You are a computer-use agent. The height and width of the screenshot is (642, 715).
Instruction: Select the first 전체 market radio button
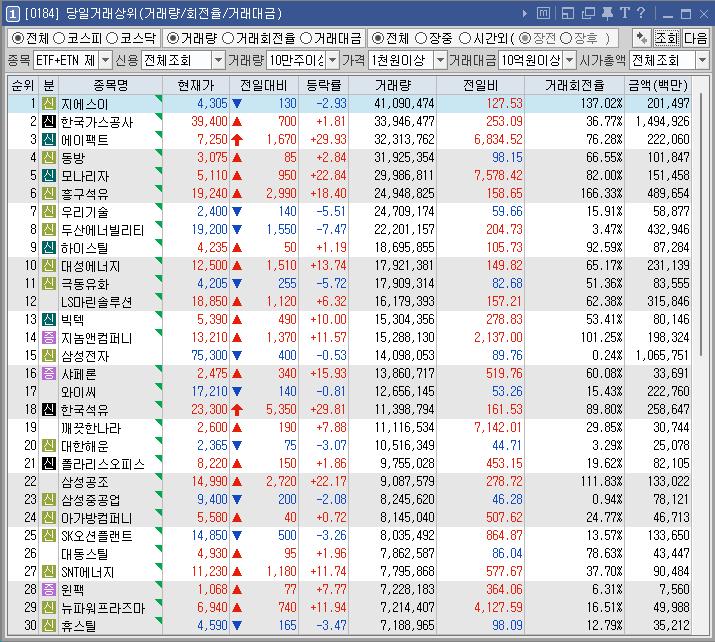18,38
